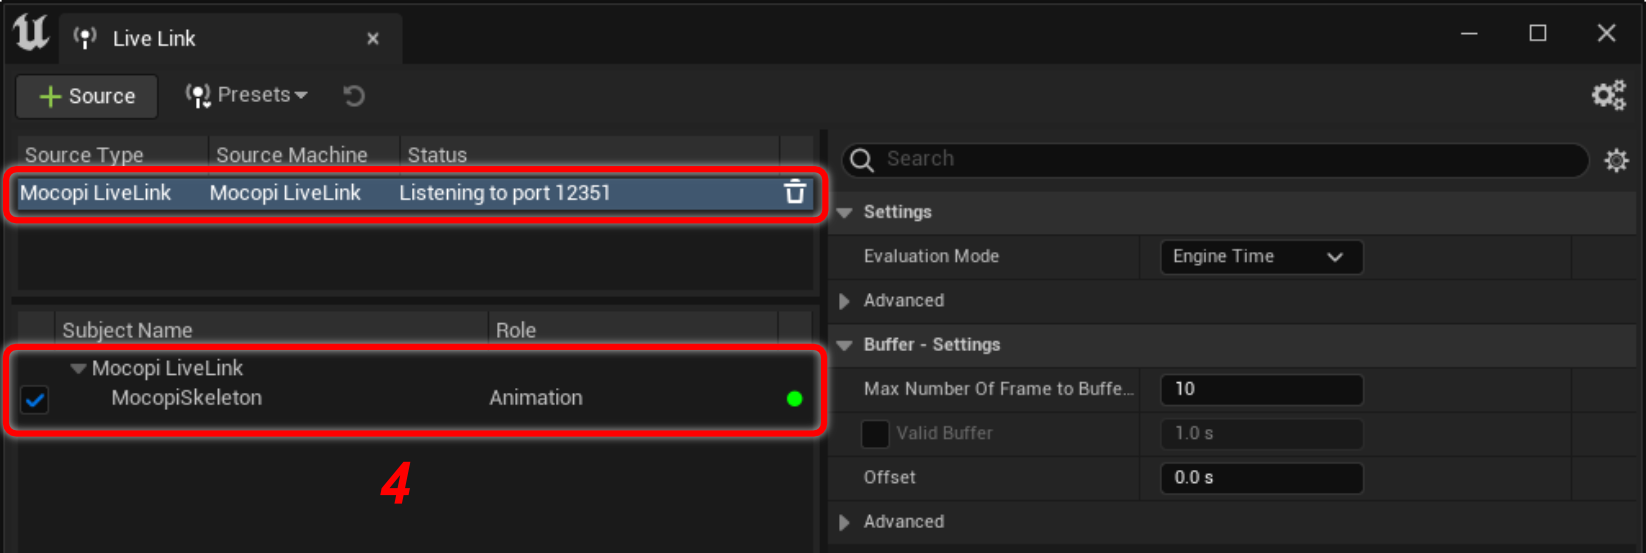This screenshot has height=553, width=1646.
Task: Collapse the Mocopi LiveLink subject group
Action: 78,369
